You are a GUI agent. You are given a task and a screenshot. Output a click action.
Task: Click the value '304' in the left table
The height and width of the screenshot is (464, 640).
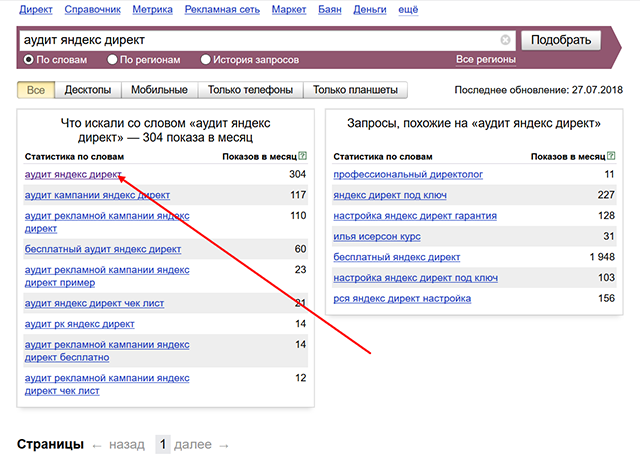(x=298, y=174)
